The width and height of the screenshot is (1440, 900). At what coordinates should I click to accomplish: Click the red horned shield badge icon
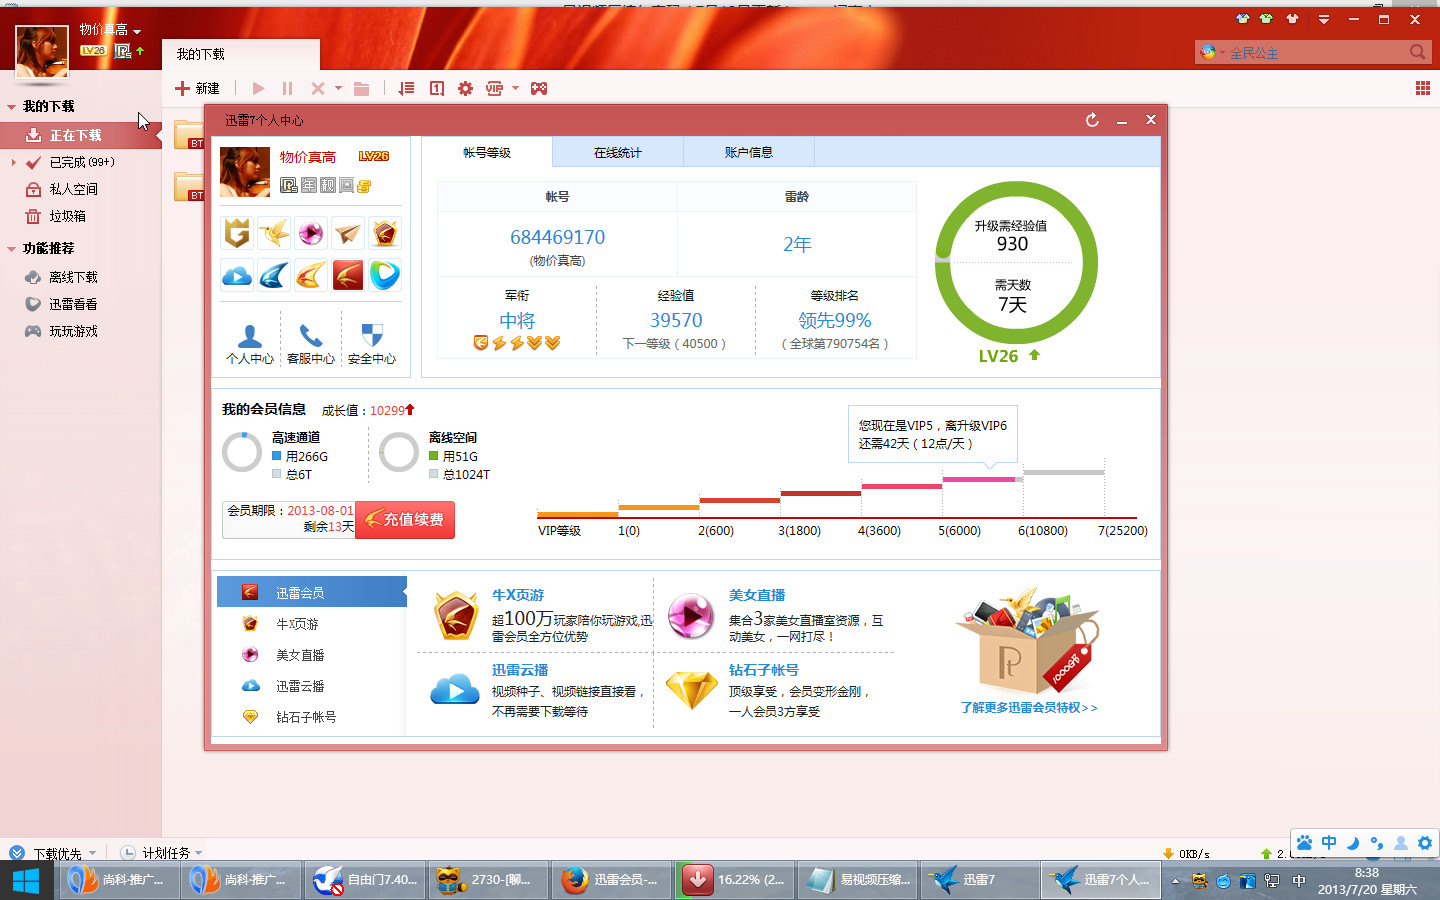385,233
